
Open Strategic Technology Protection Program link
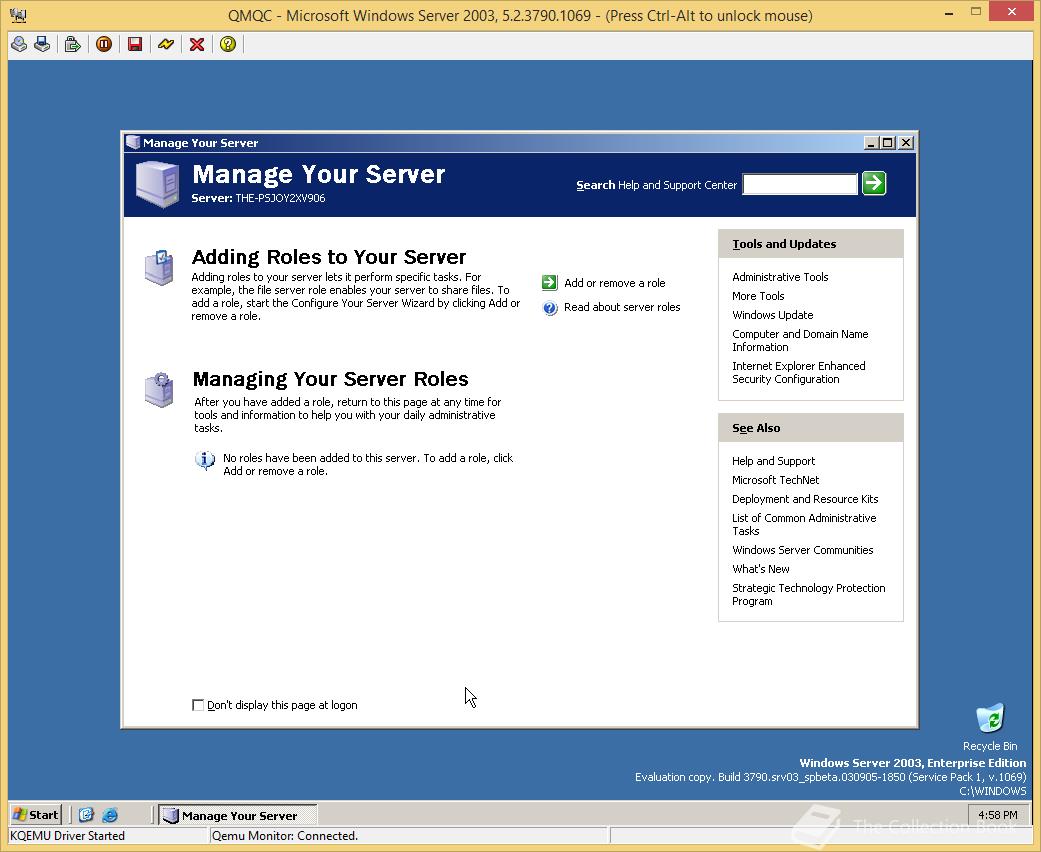[809, 595]
